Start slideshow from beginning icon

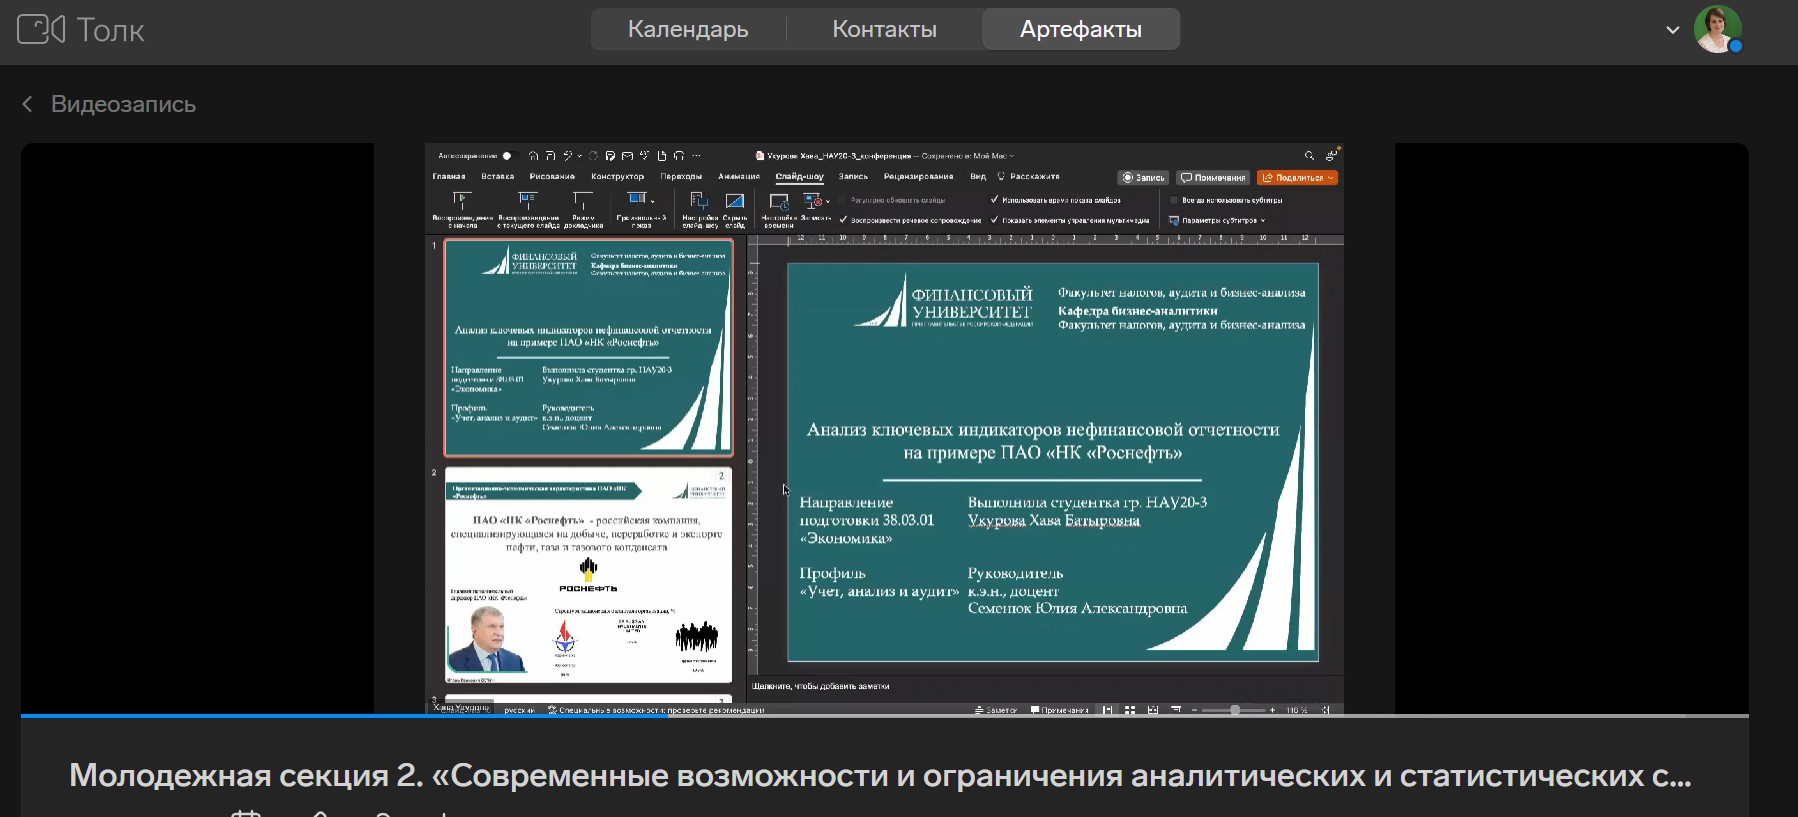[462, 200]
